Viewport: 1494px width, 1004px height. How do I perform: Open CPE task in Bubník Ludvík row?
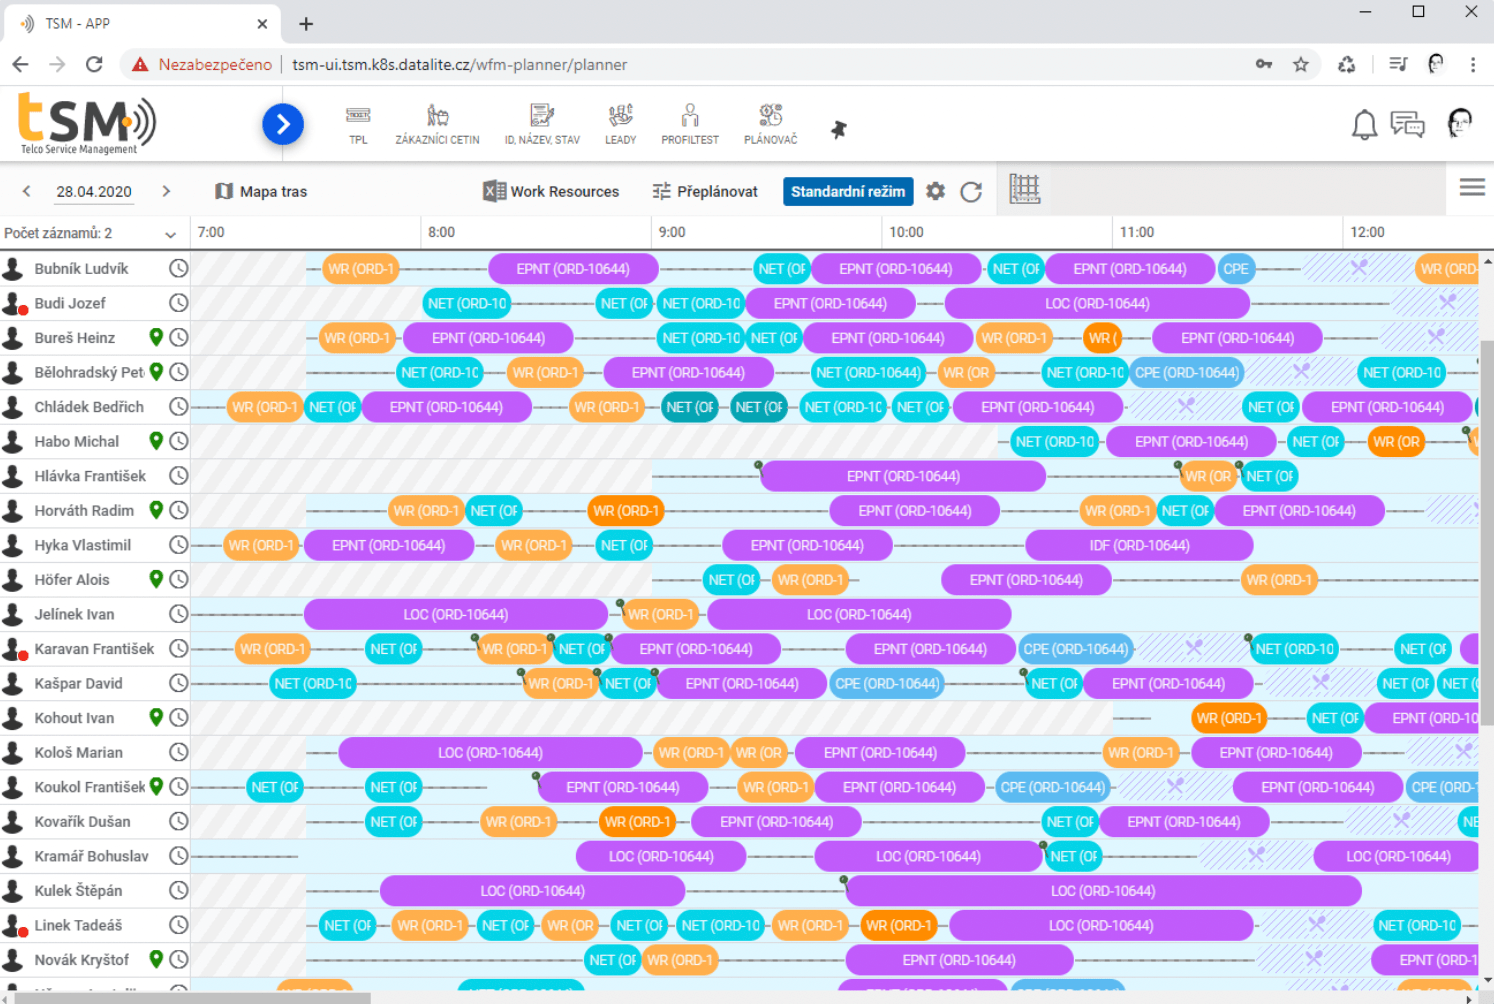1236,268
